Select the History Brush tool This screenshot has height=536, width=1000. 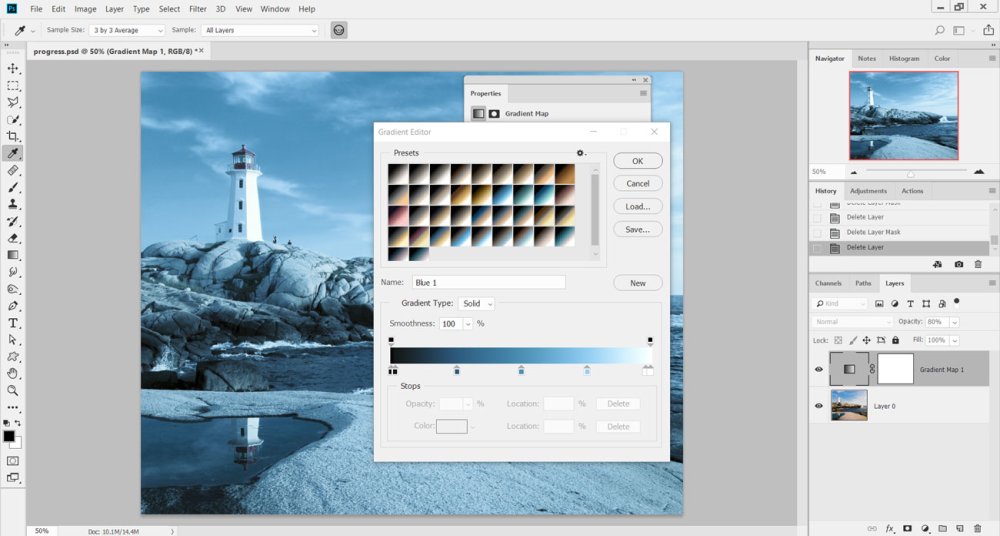click(13, 221)
